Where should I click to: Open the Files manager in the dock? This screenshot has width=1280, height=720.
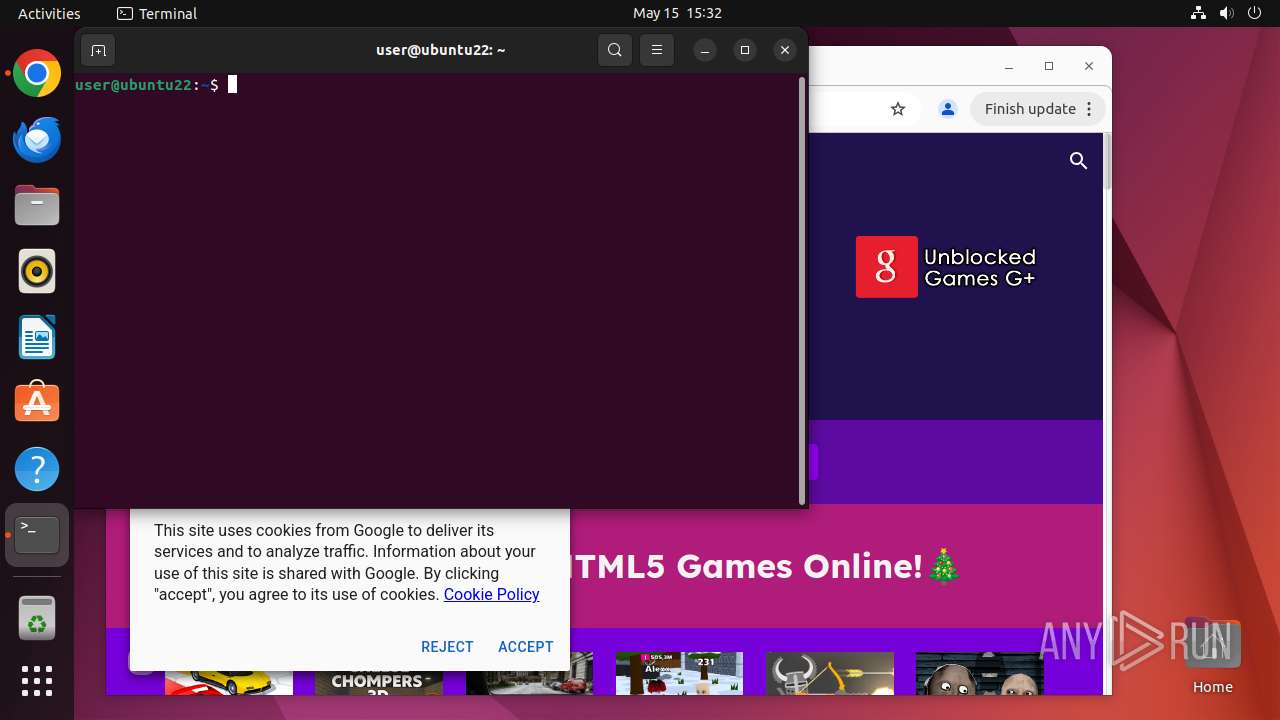tap(37, 206)
